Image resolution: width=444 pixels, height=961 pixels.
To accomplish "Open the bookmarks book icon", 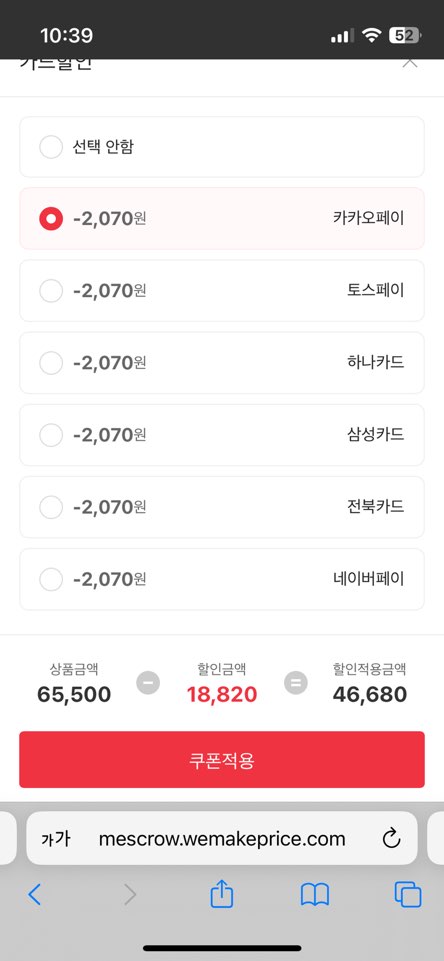I will (315, 895).
